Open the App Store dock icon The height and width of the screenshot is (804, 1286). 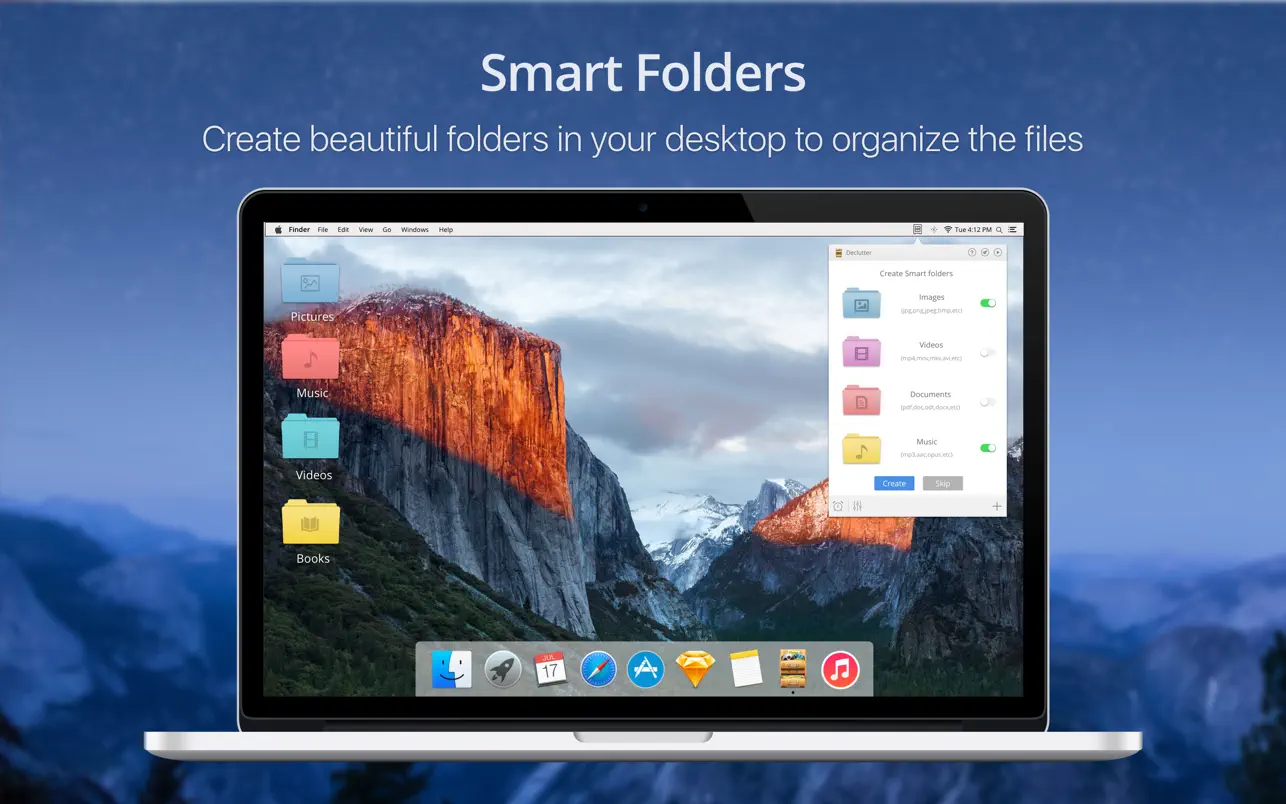pyautogui.click(x=646, y=669)
